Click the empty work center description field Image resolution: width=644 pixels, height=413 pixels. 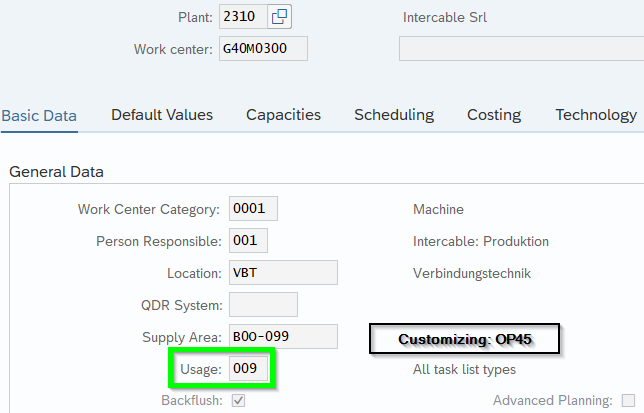pos(520,49)
